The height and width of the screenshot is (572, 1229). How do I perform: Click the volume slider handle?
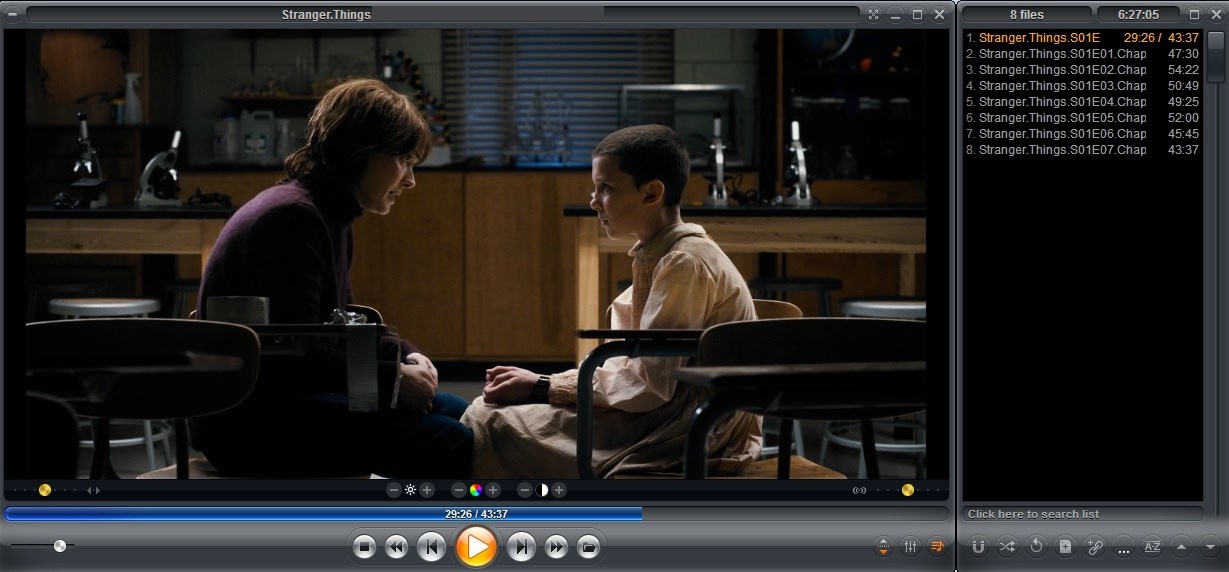(x=60, y=546)
